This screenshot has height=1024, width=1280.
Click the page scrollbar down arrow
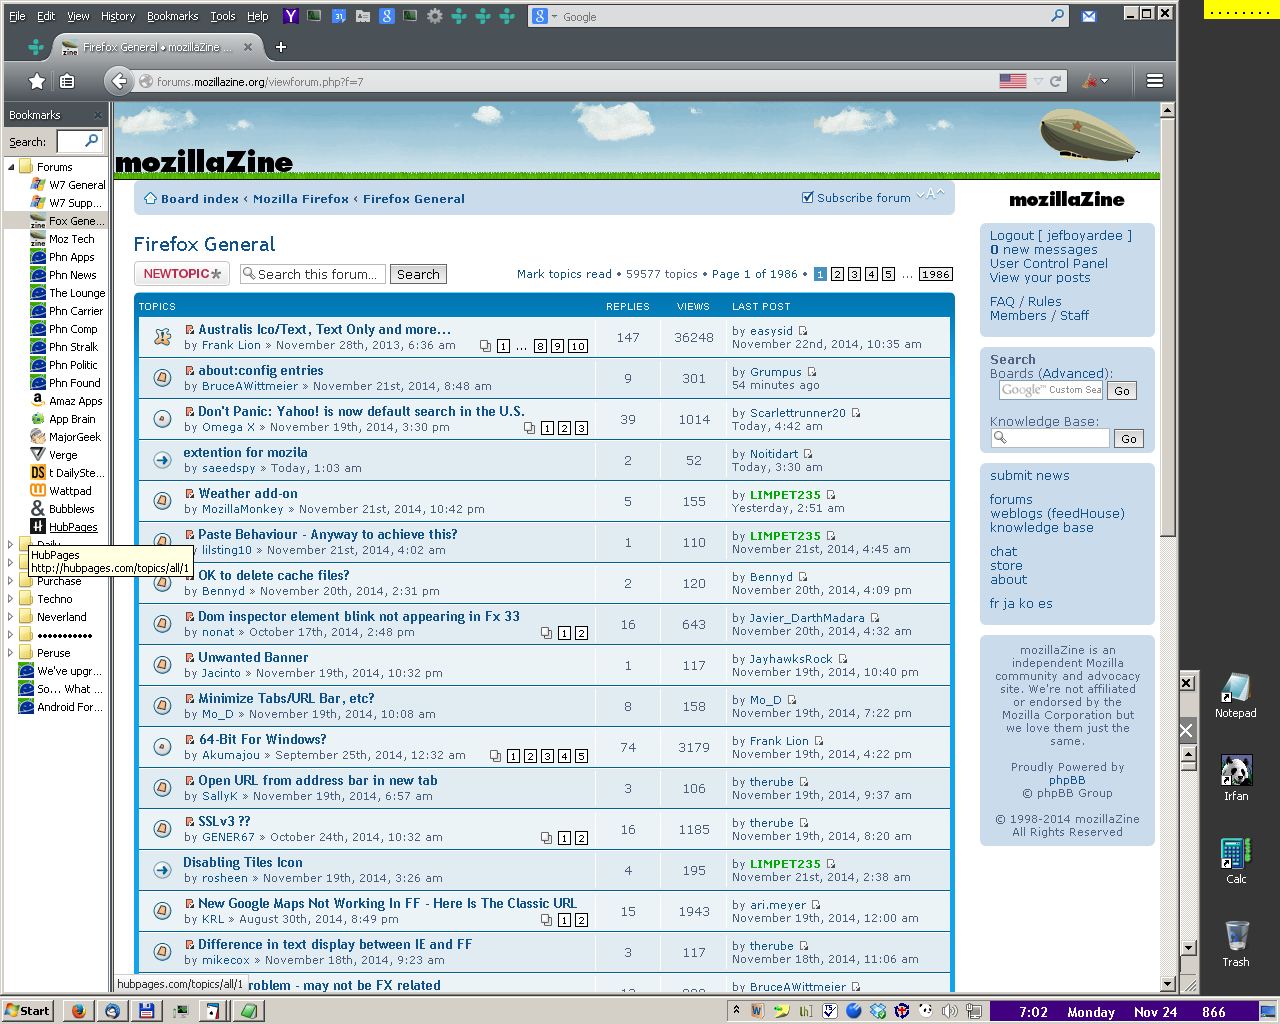1167,984
